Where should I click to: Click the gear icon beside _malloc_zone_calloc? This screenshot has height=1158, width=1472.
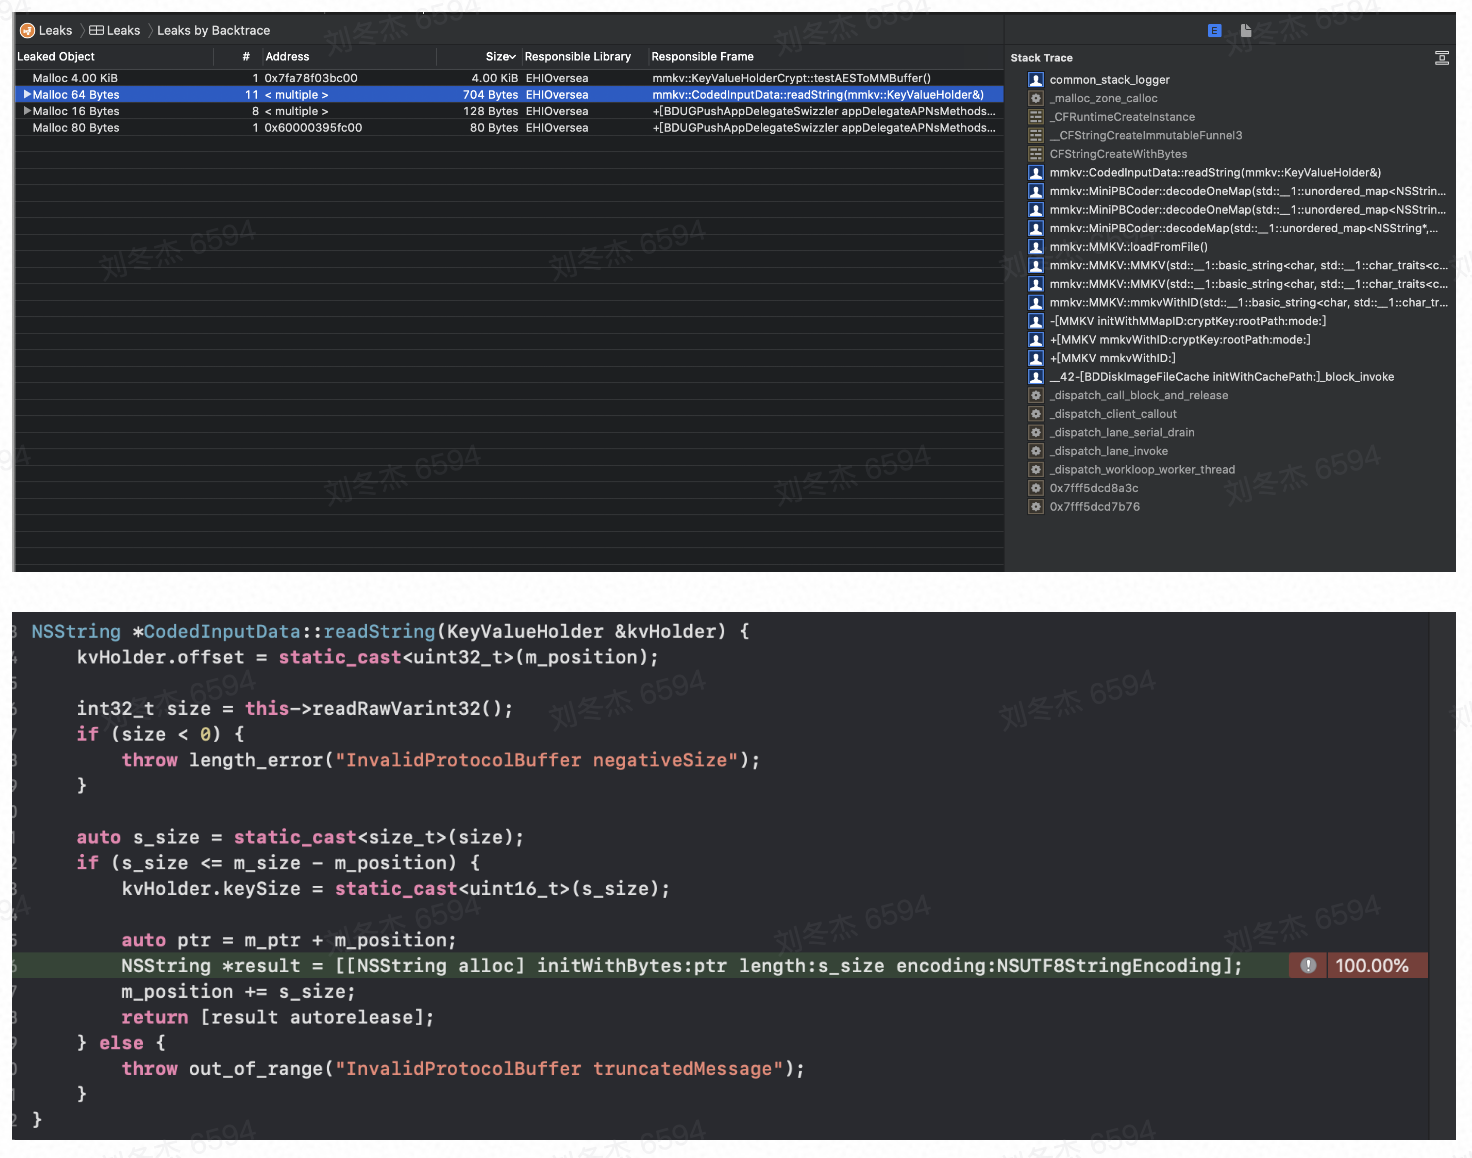tap(1035, 98)
